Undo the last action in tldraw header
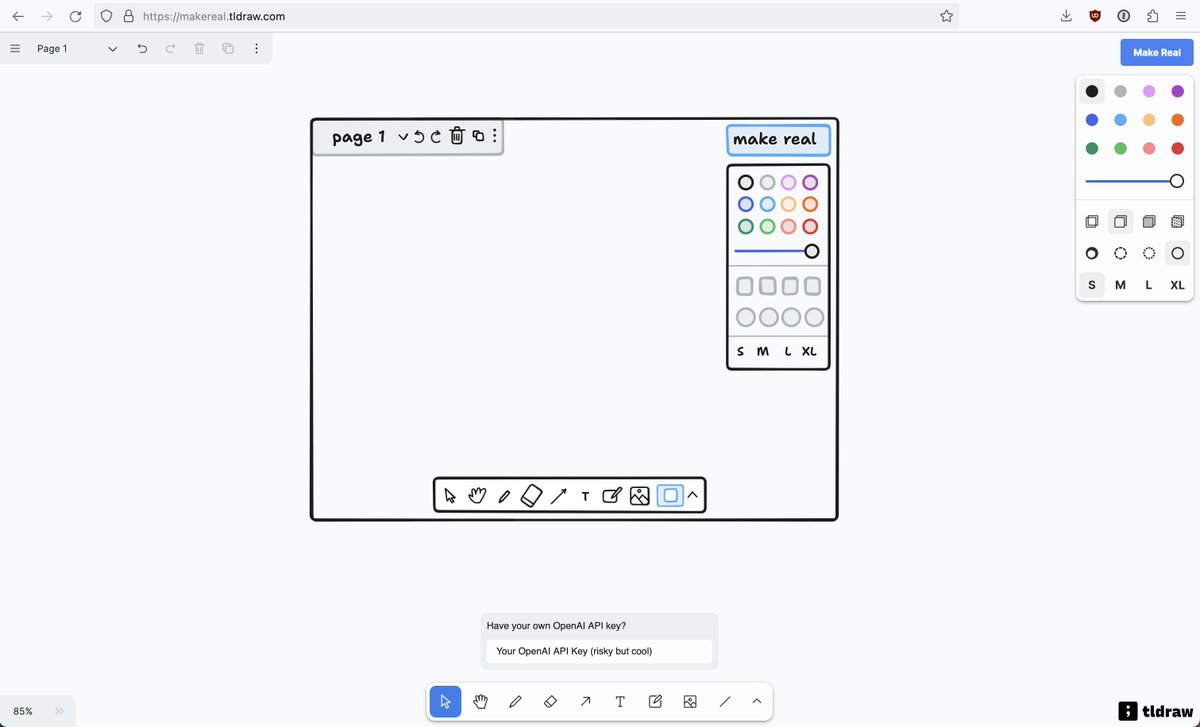 [x=142, y=48]
